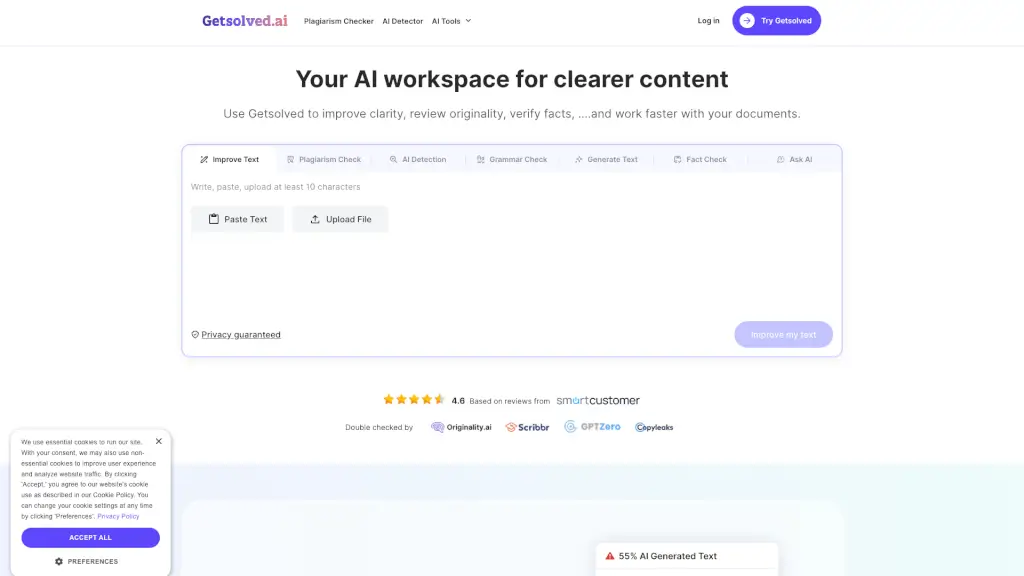
Task: Click the smartcustomer logo
Action: coord(598,400)
